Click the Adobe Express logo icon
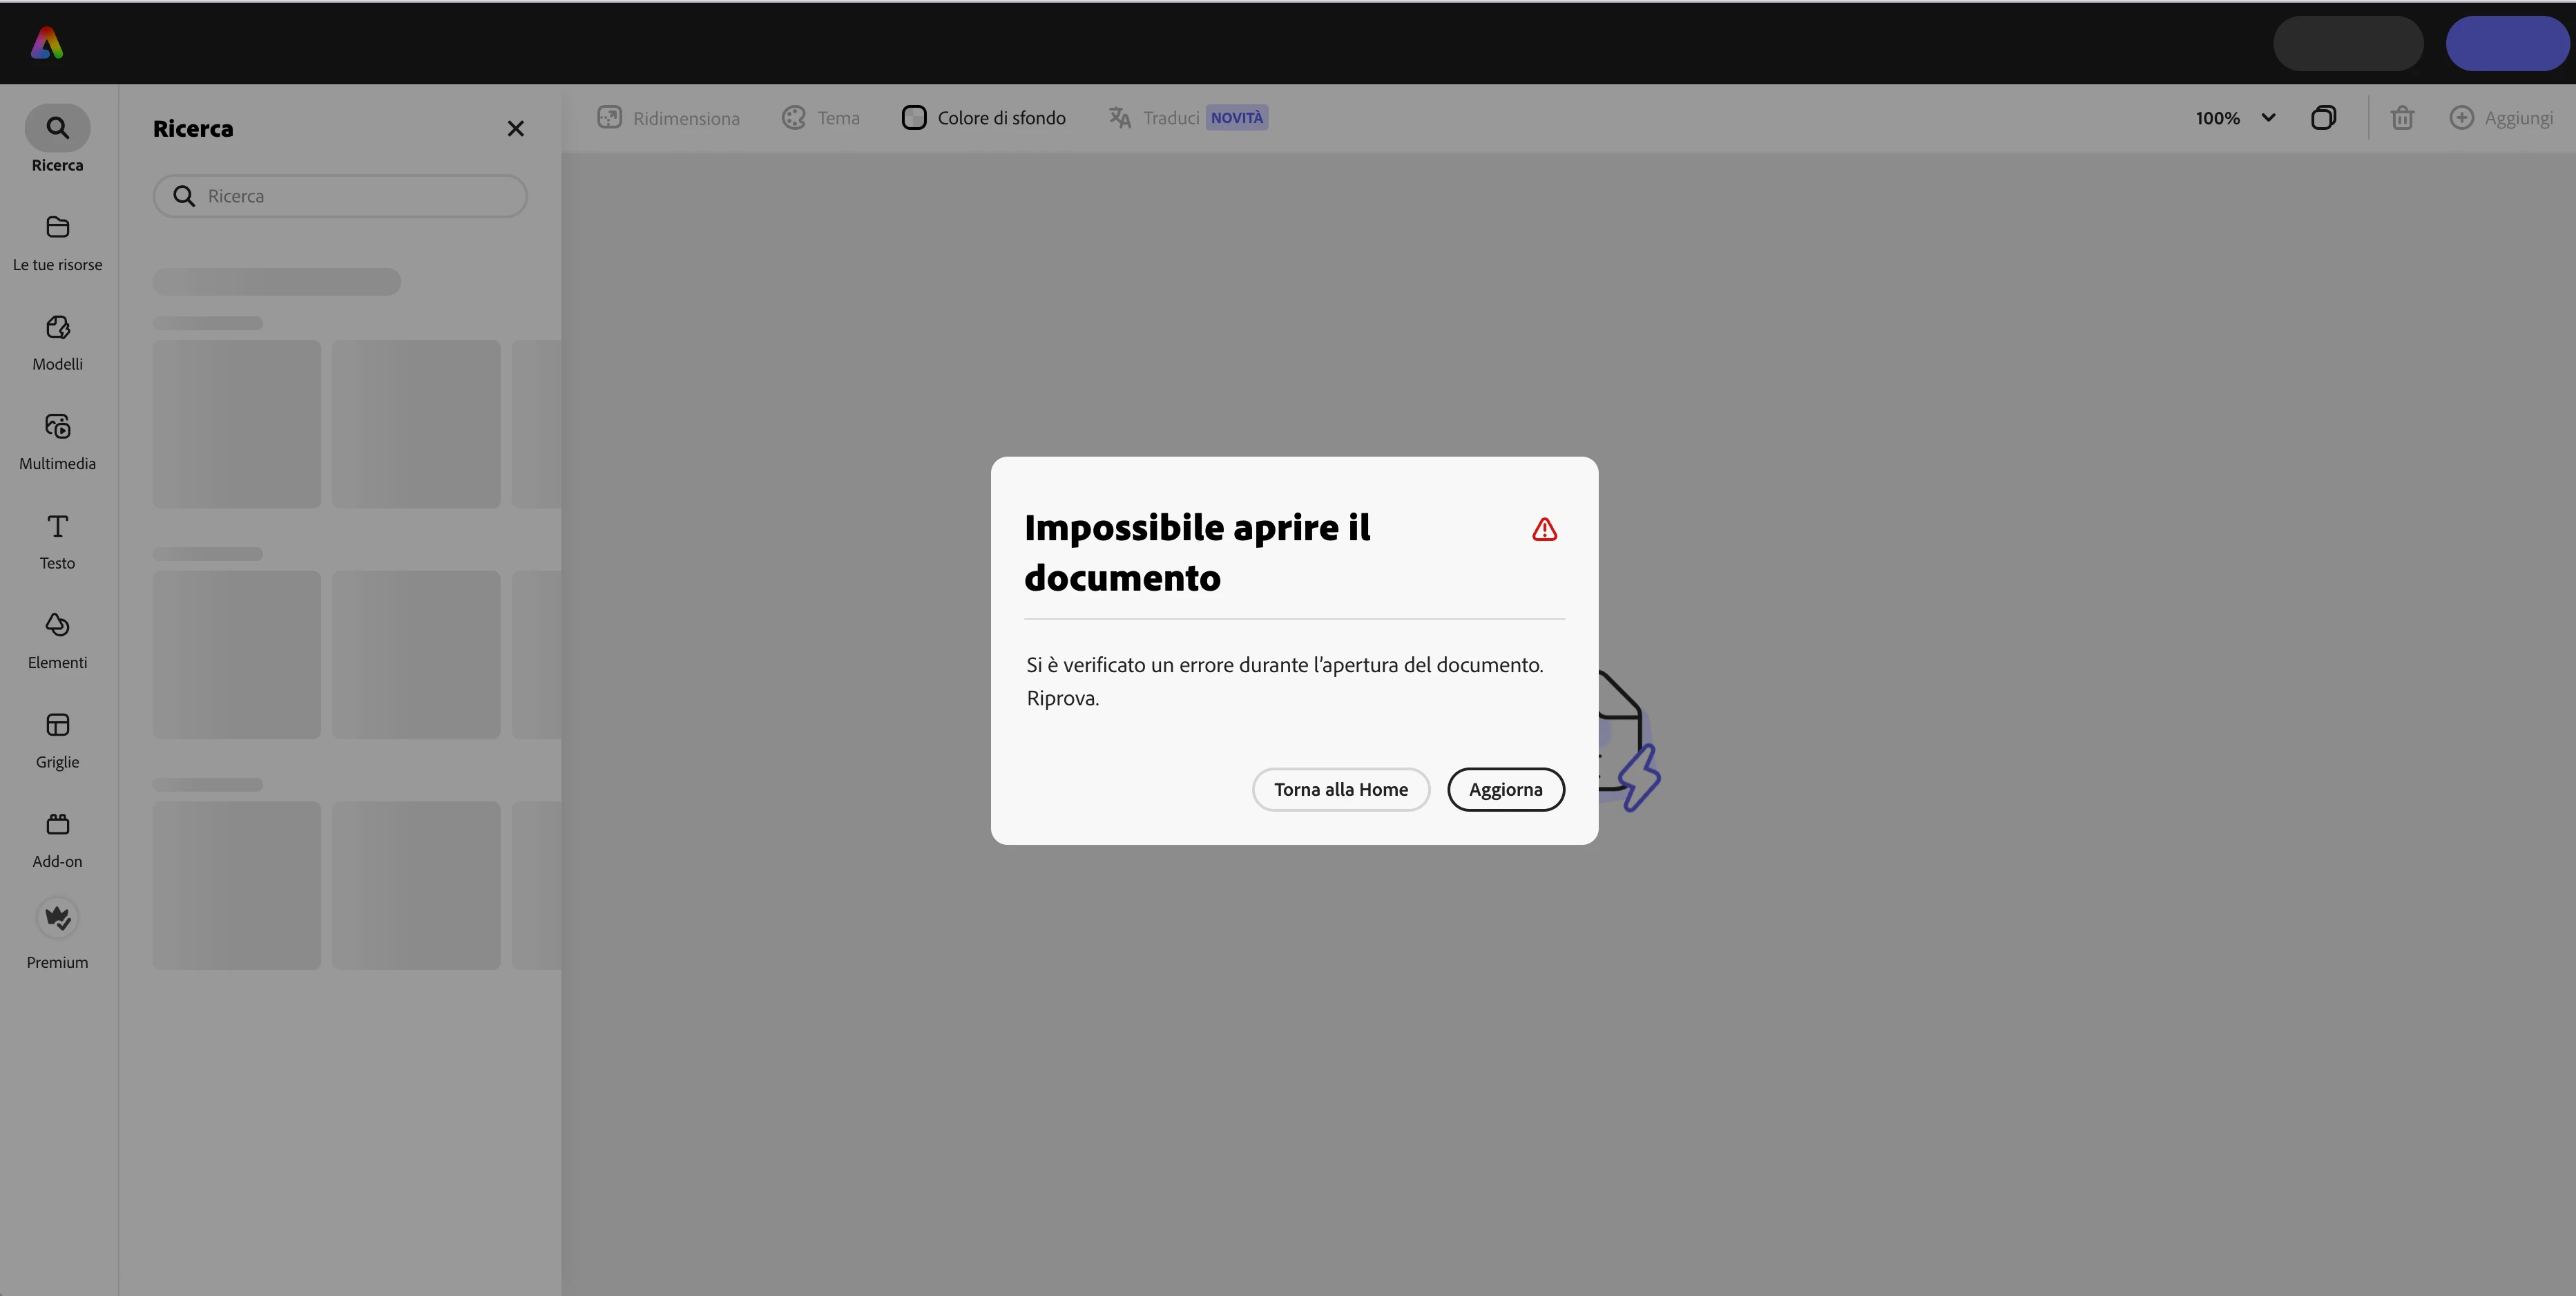This screenshot has width=2576, height=1296. pyautogui.click(x=47, y=43)
